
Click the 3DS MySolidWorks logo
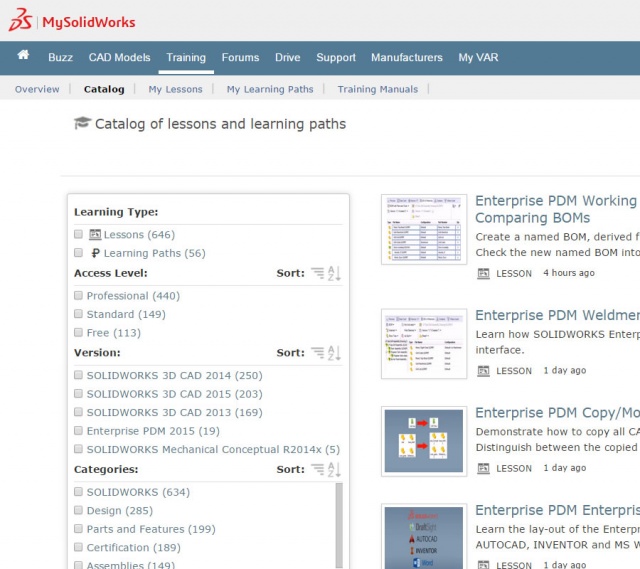coord(72,21)
